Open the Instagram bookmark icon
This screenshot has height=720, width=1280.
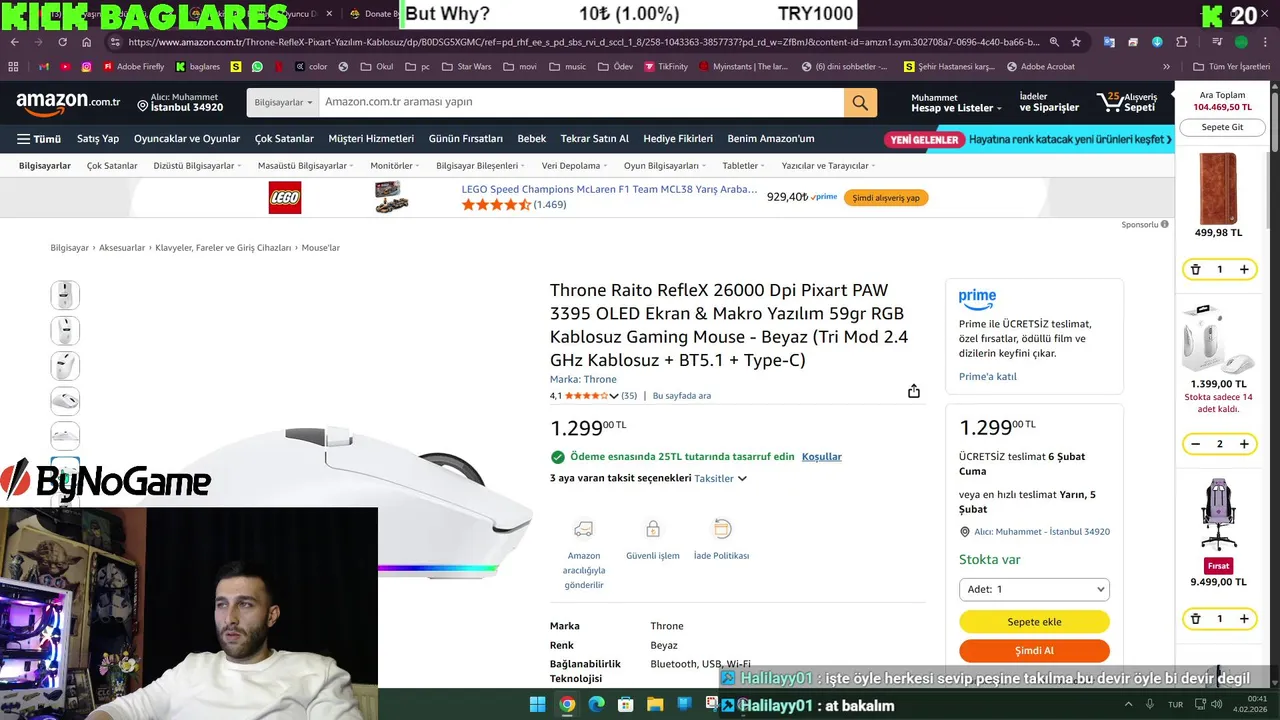[87, 67]
